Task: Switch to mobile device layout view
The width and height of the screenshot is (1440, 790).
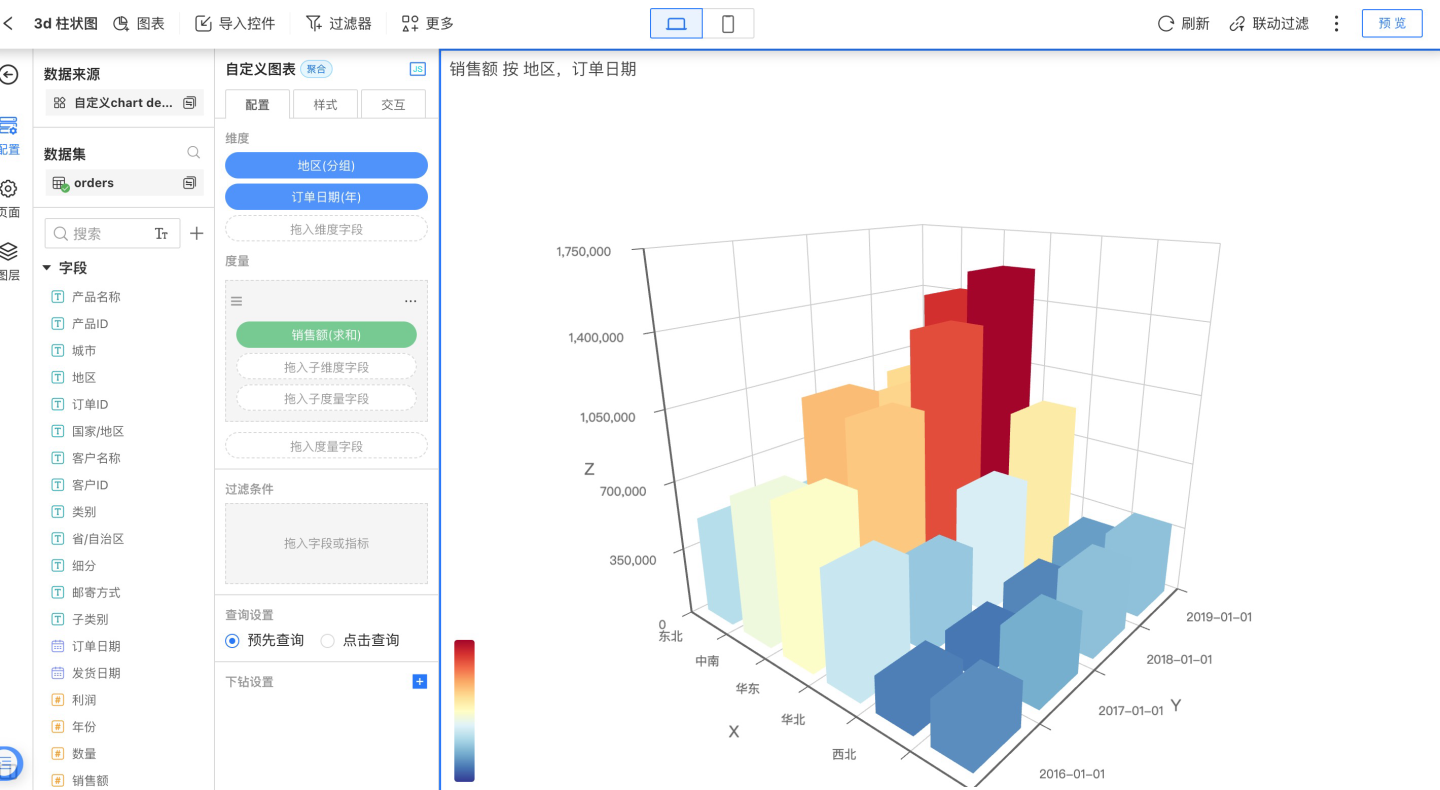Action: point(728,24)
